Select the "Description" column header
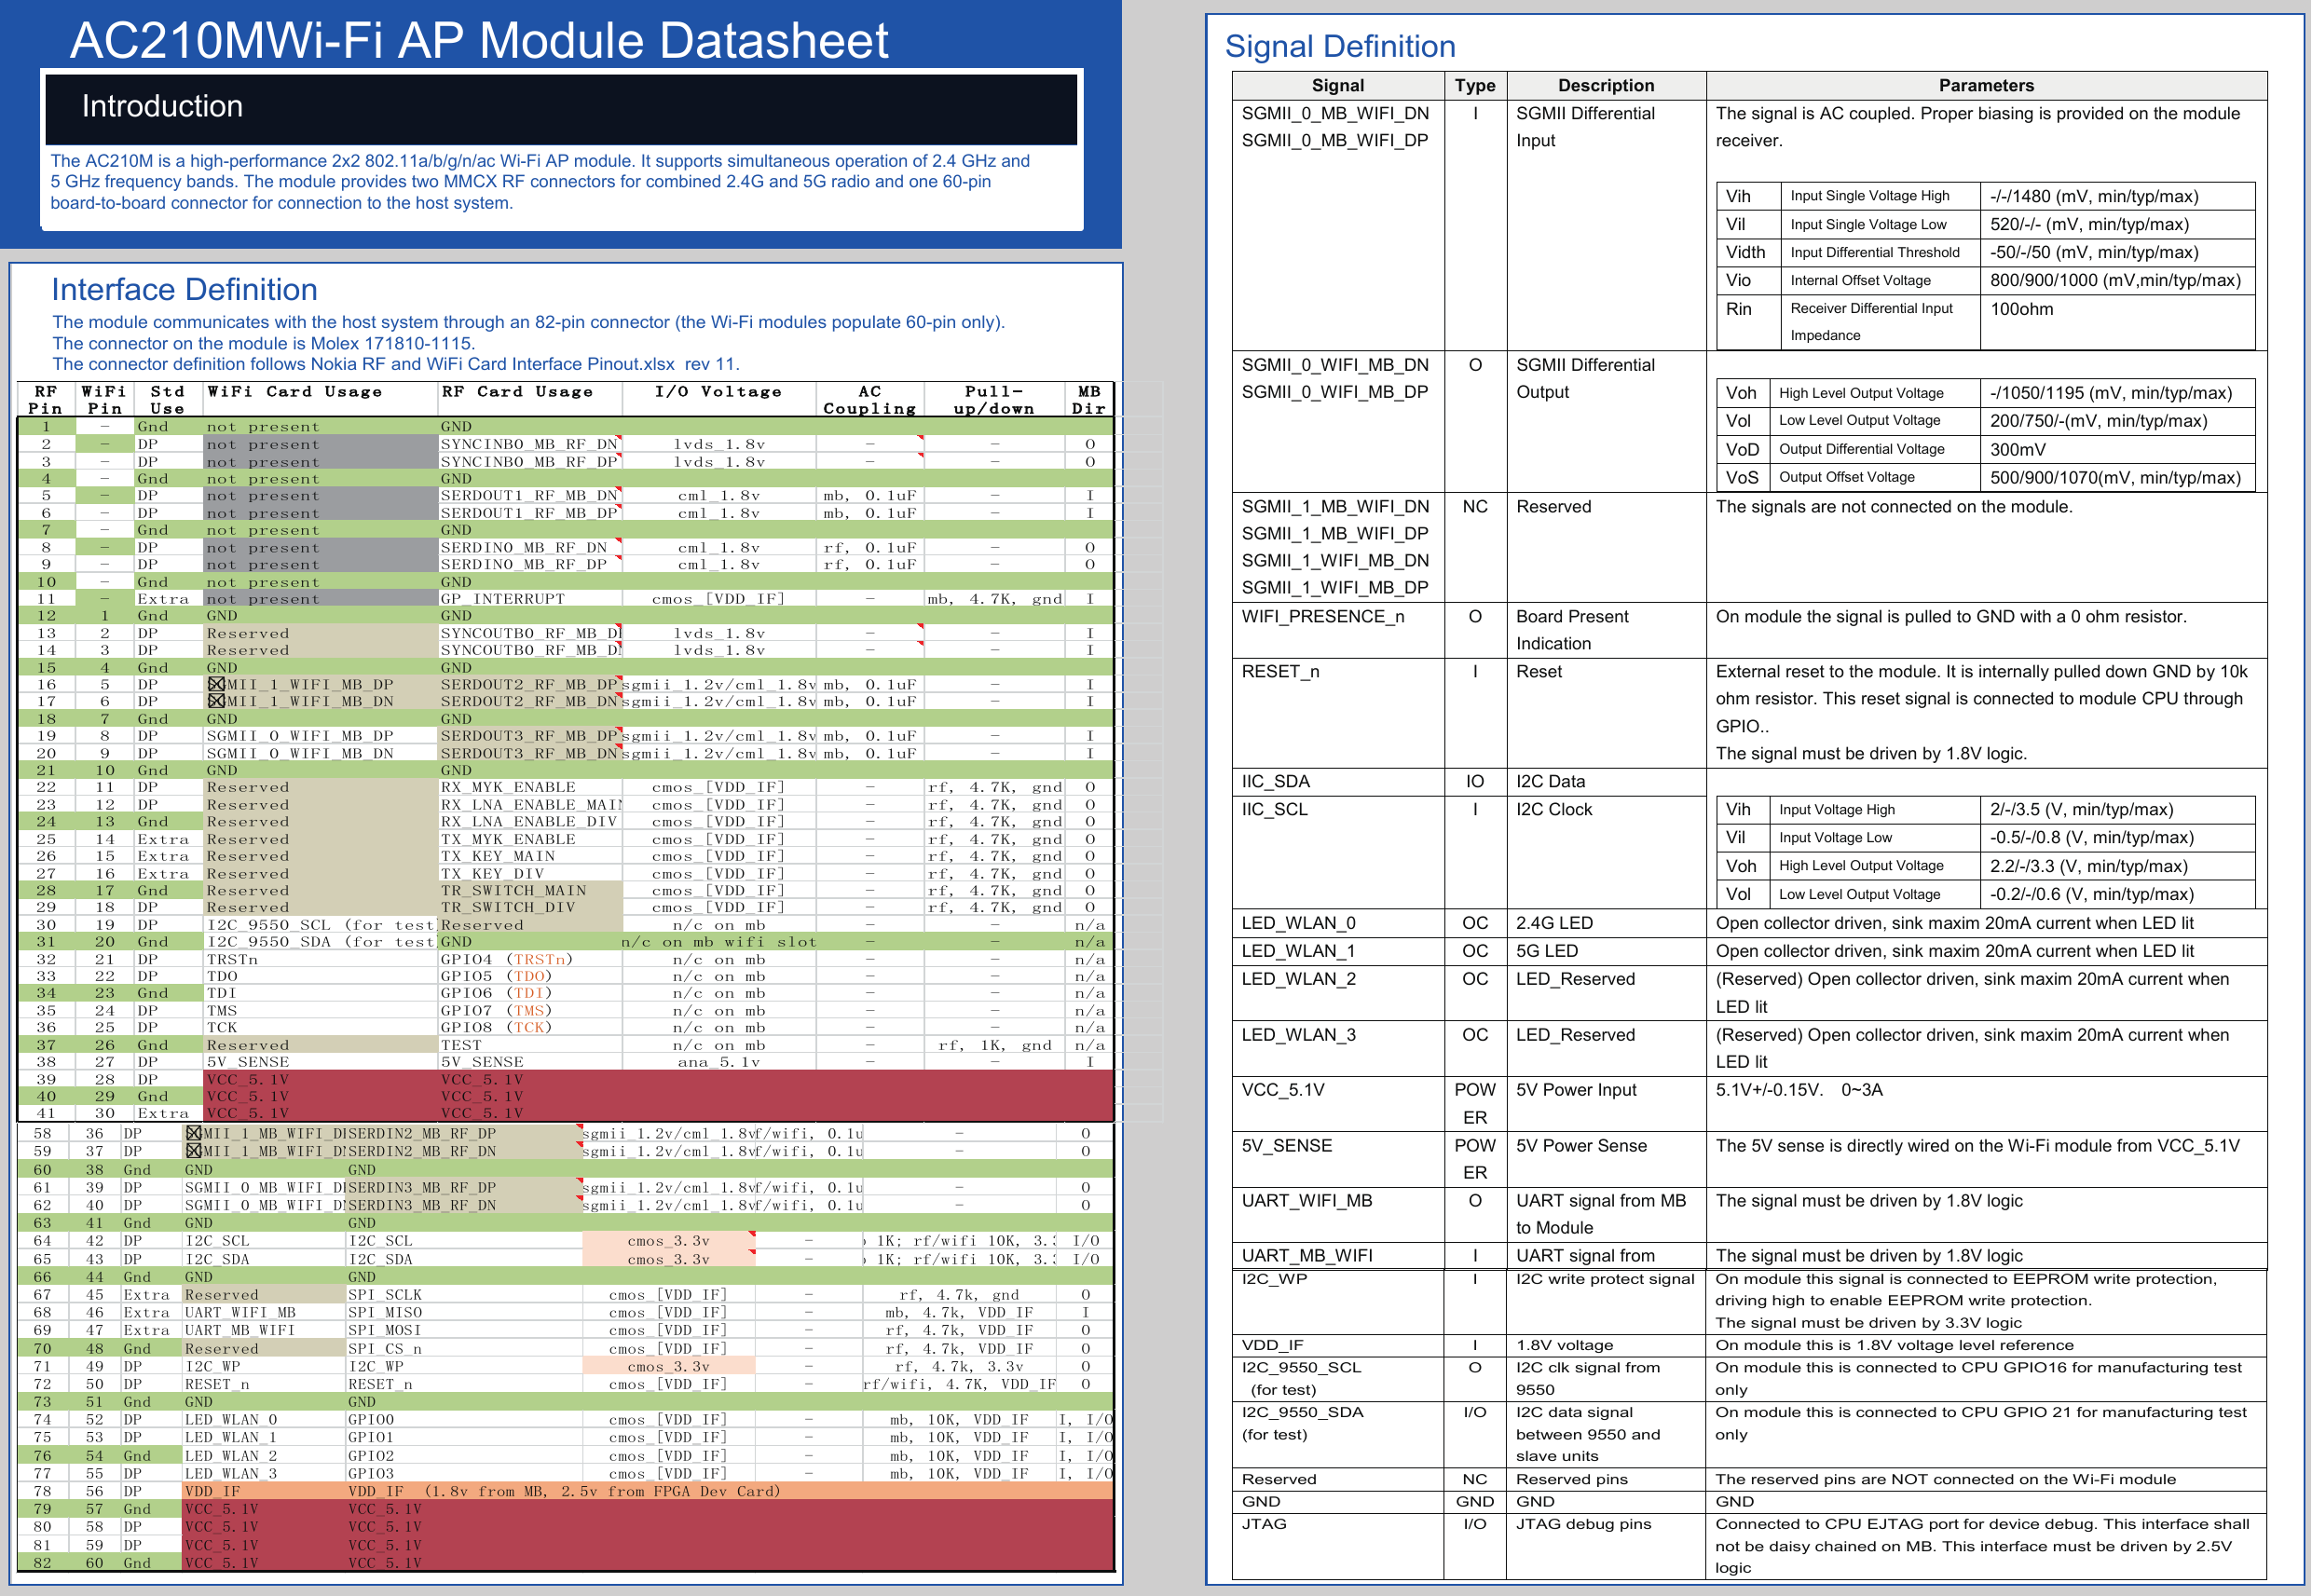This screenshot has width=2312, height=1596. pyautogui.click(x=1606, y=86)
